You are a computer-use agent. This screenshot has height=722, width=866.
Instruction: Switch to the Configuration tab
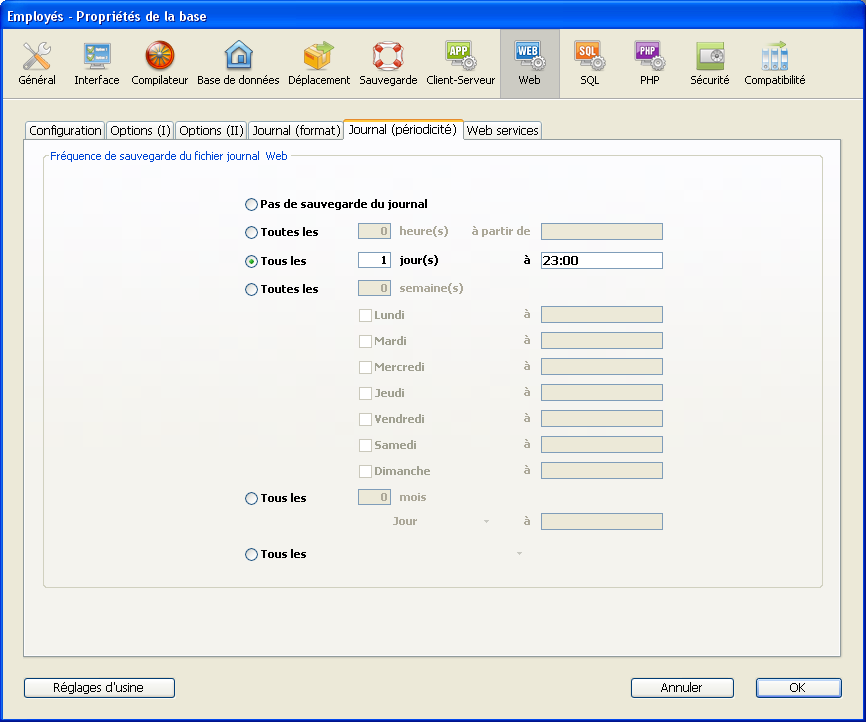(65, 131)
